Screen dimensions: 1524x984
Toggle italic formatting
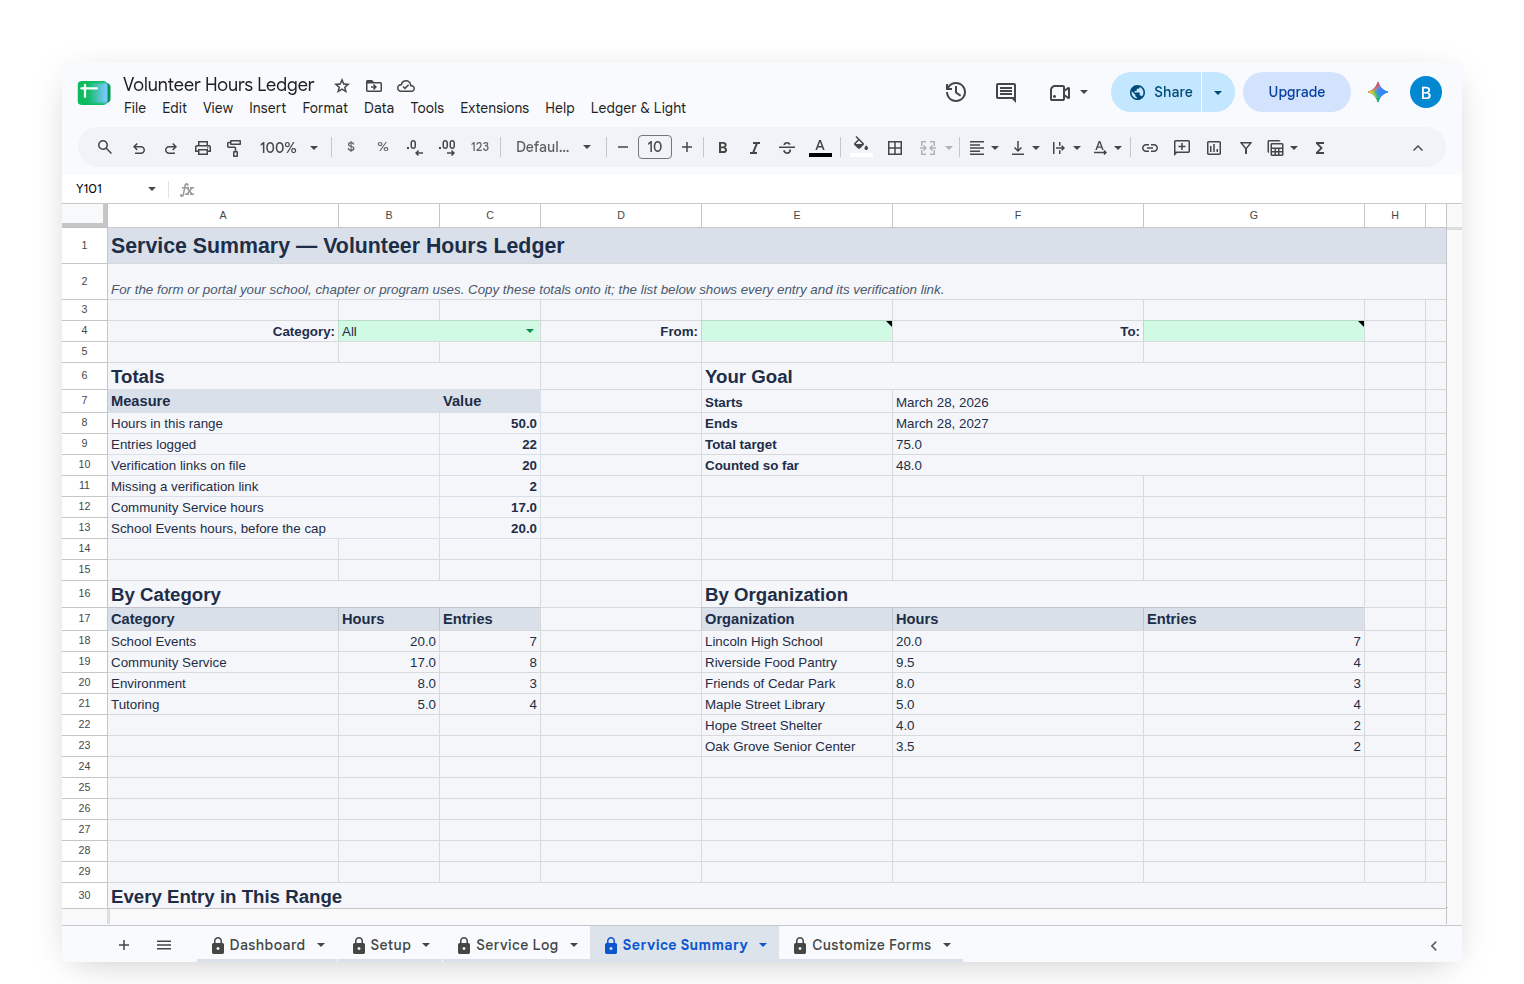pos(755,148)
